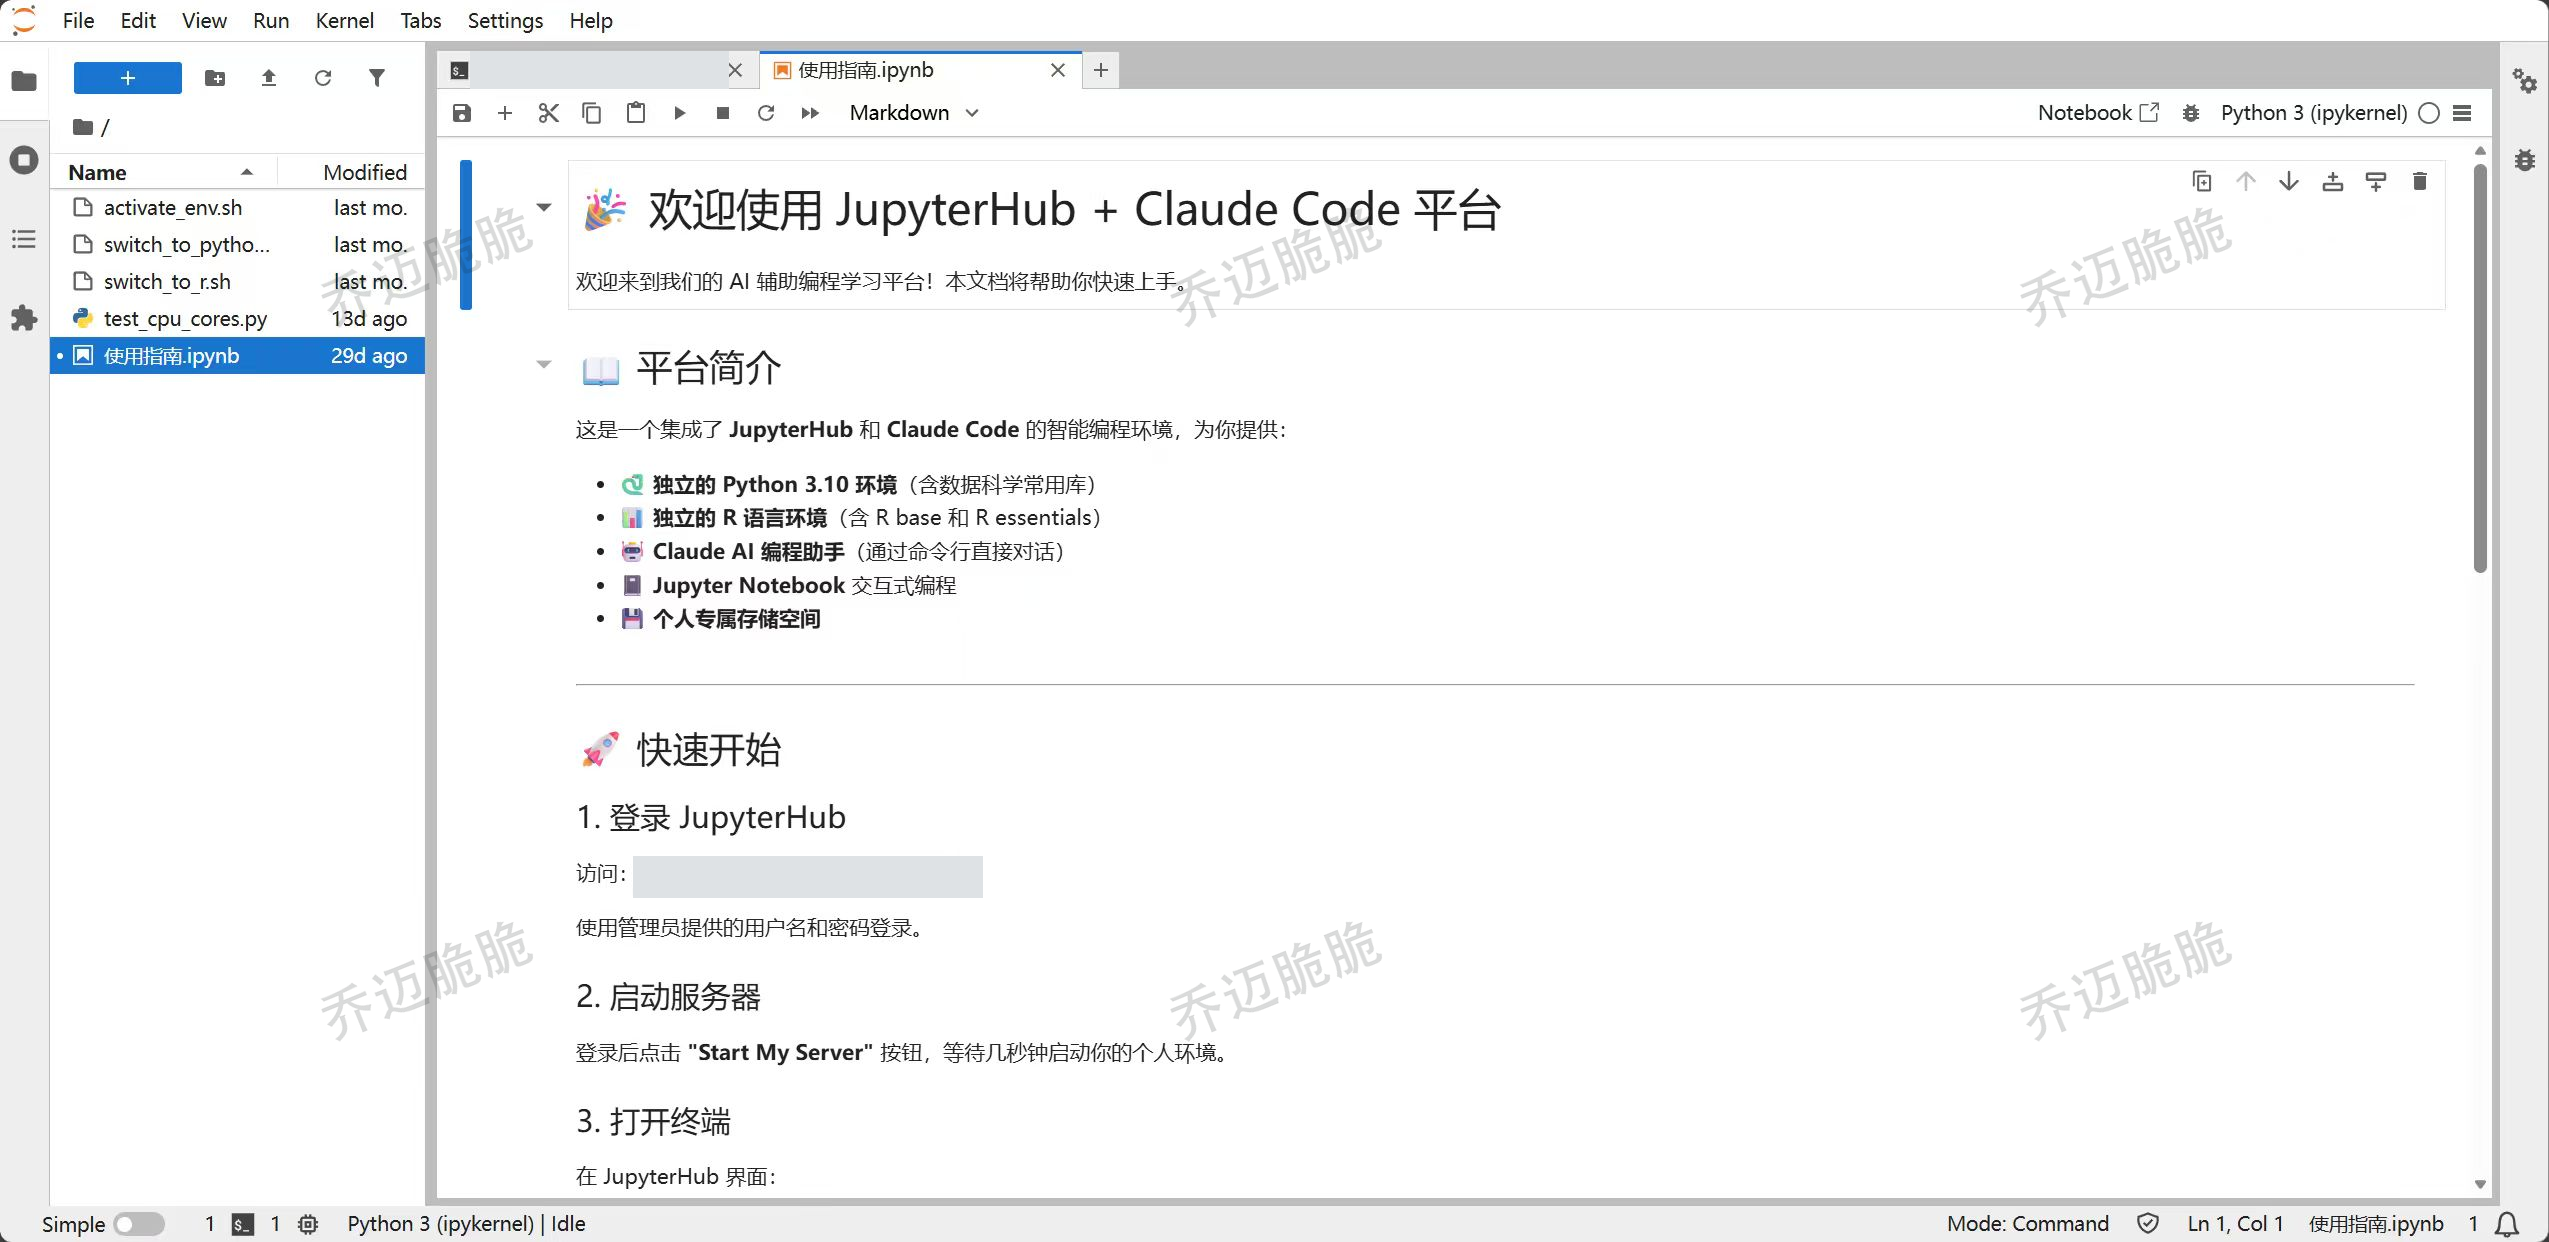Move the active cell down arrow
This screenshot has width=2549, height=1242.
2289,181
